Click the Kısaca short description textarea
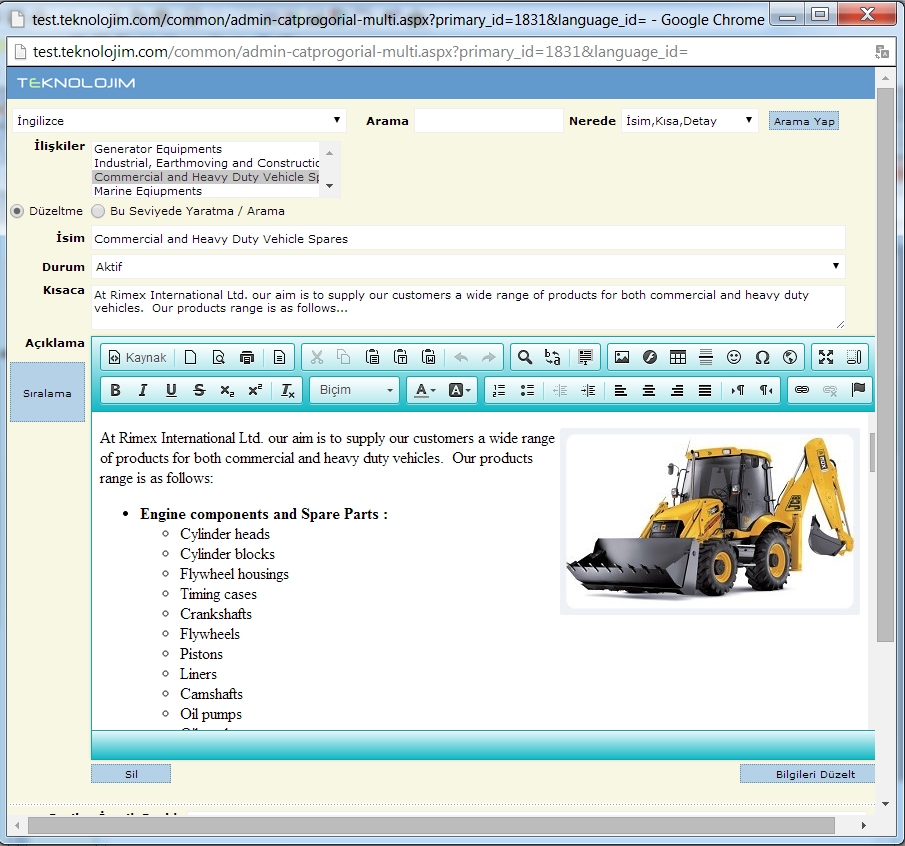Screen dimensions: 905x846 (x=468, y=308)
